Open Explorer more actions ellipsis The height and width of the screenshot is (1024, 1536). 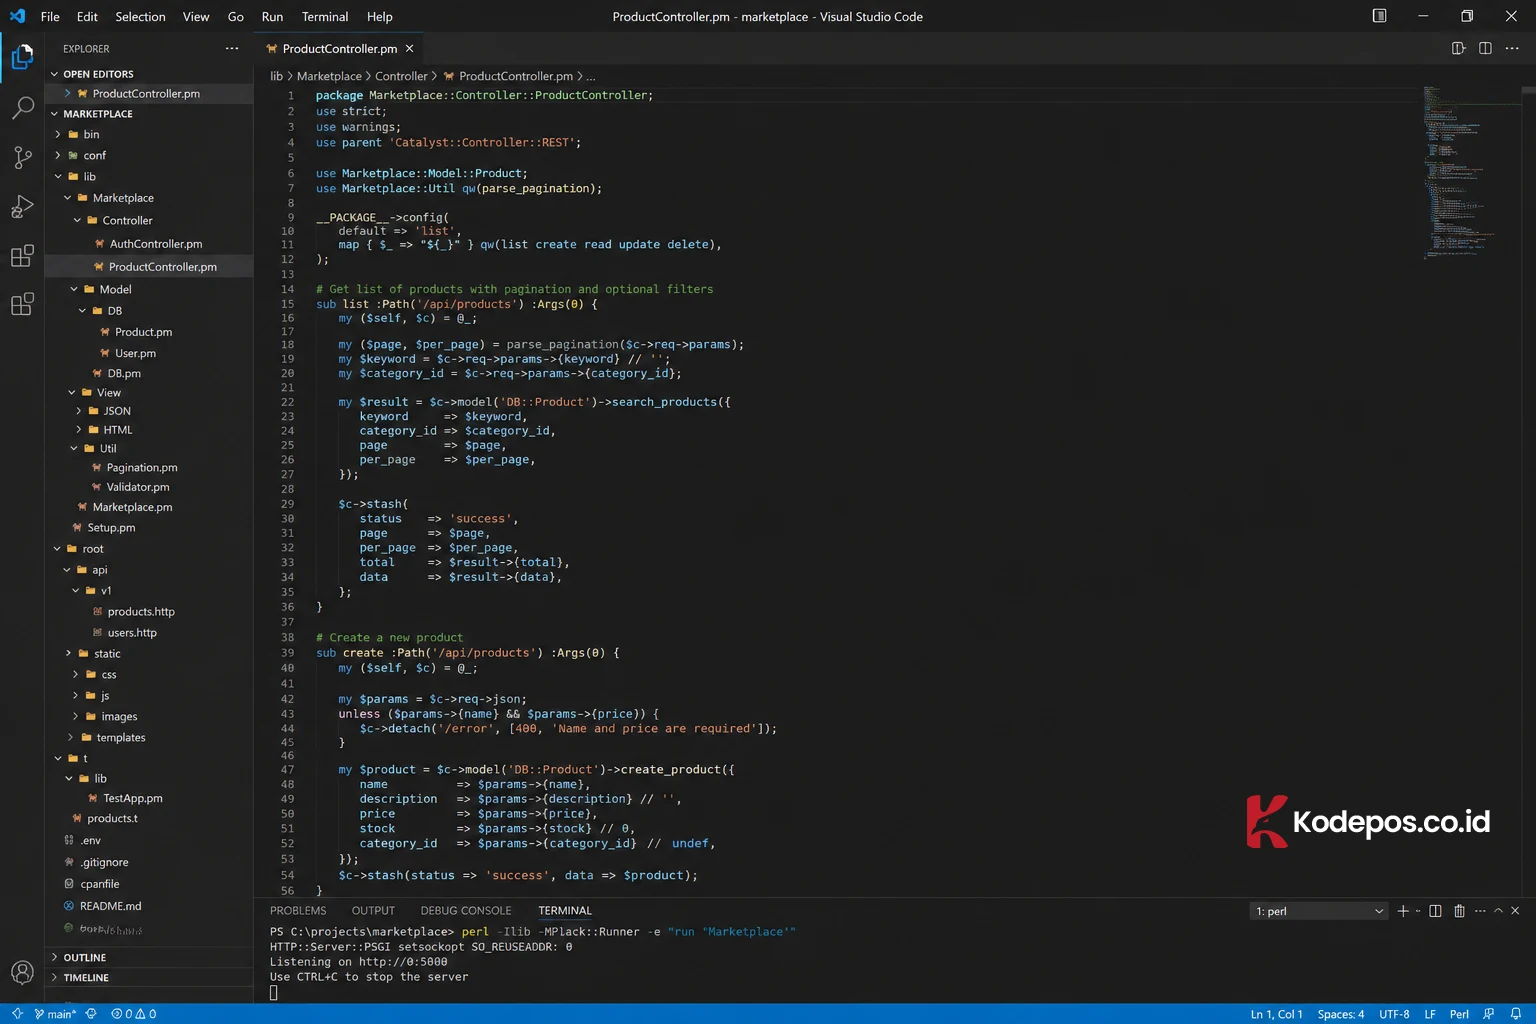232,48
